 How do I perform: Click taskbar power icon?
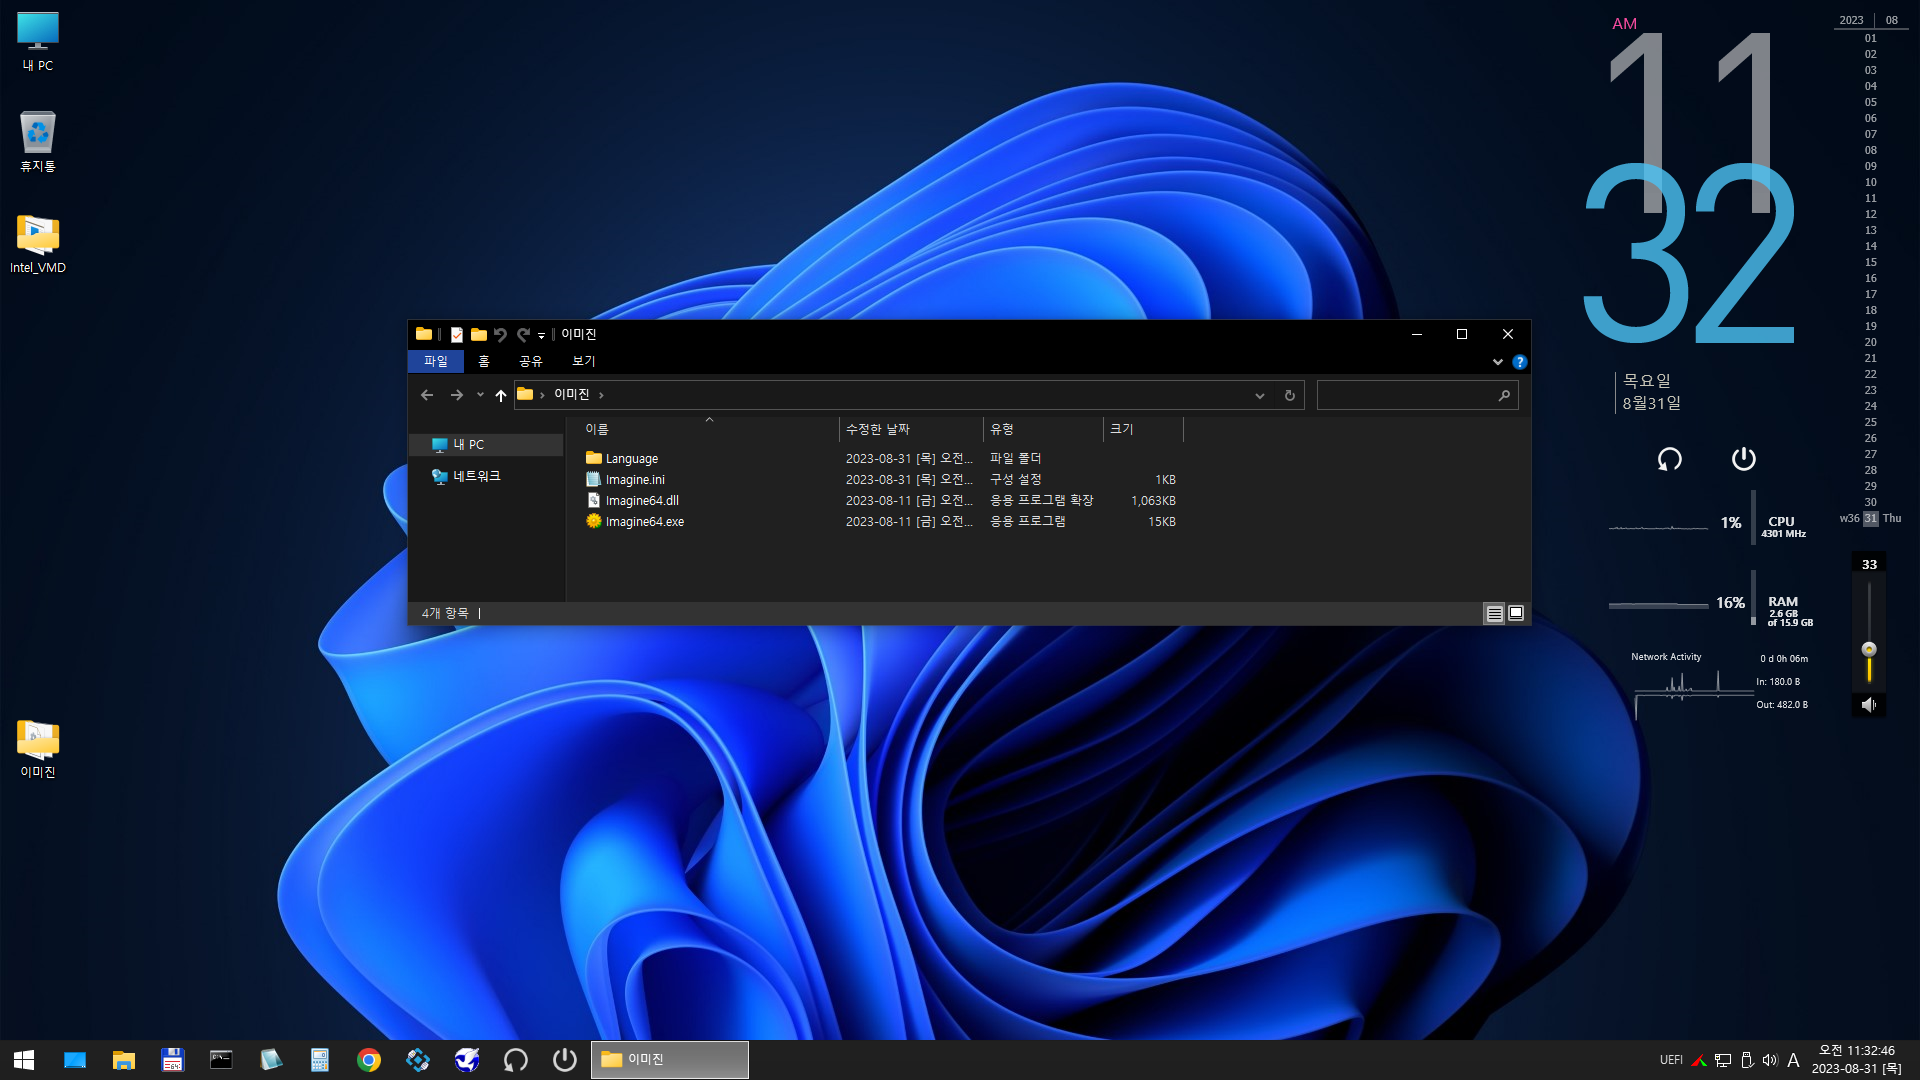(x=565, y=1060)
